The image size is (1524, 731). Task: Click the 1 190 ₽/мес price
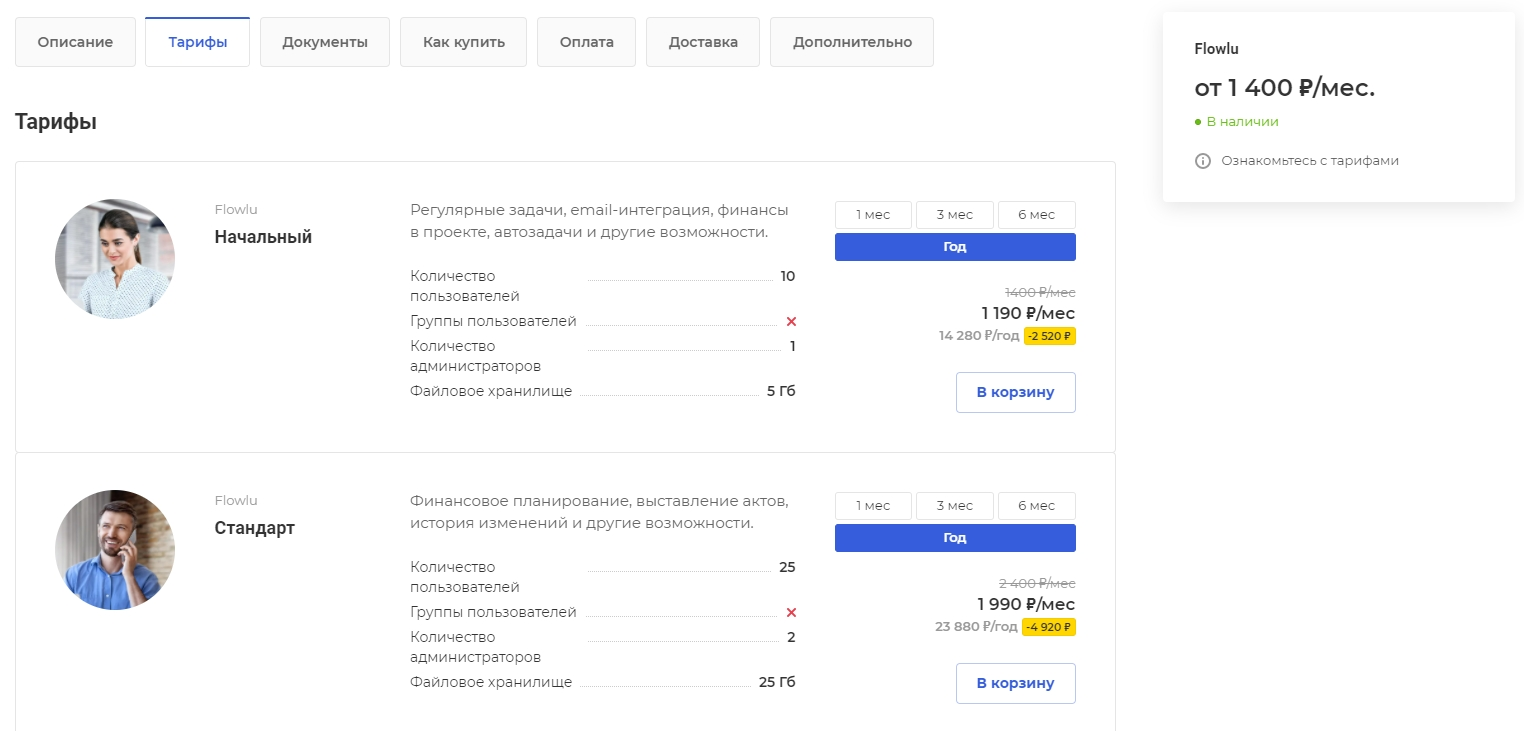(x=1028, y=313)
